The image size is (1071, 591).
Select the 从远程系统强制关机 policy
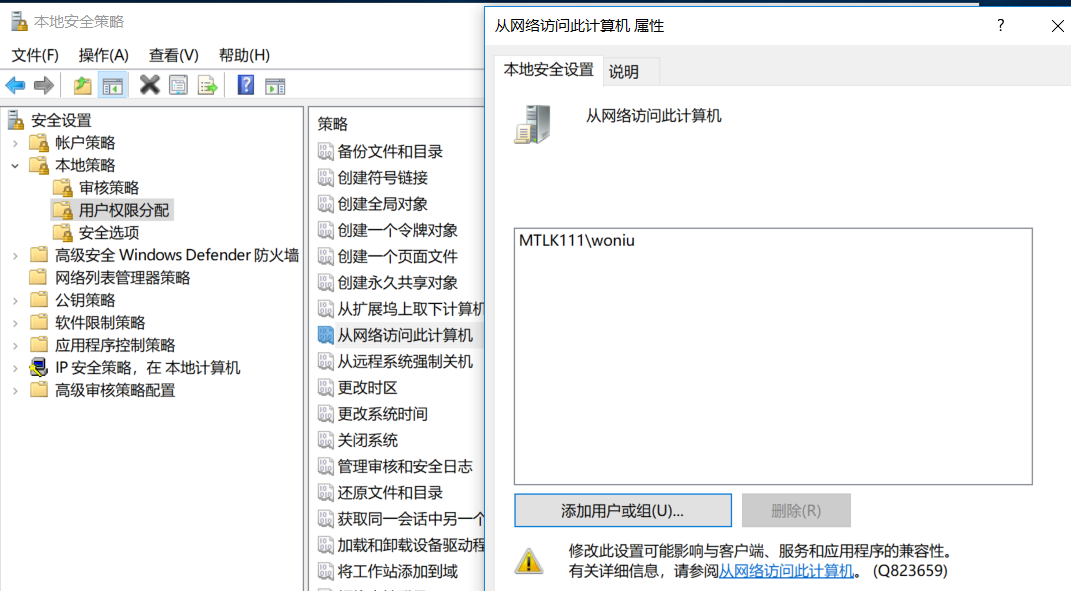coord(405,361)
